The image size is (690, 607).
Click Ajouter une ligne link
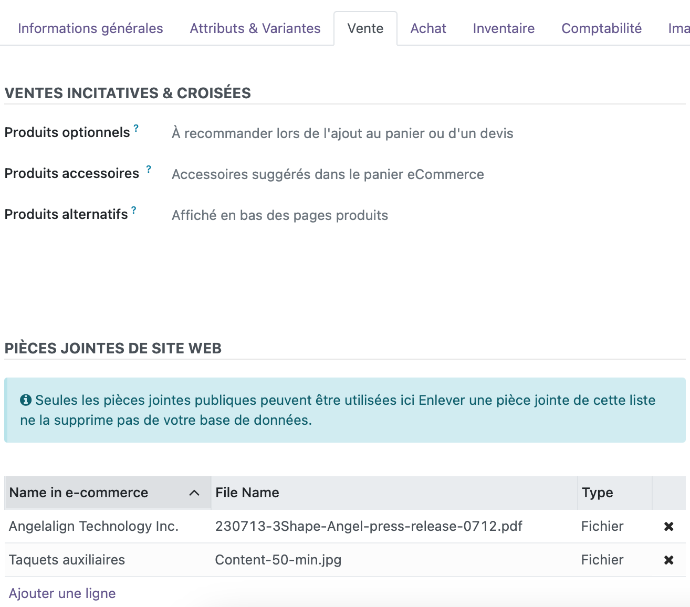coord(62,593)
